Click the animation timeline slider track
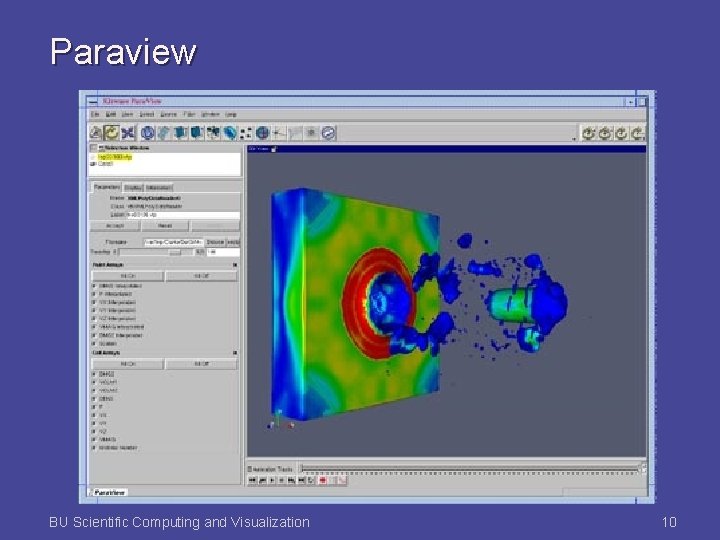 tap(469, 468)
